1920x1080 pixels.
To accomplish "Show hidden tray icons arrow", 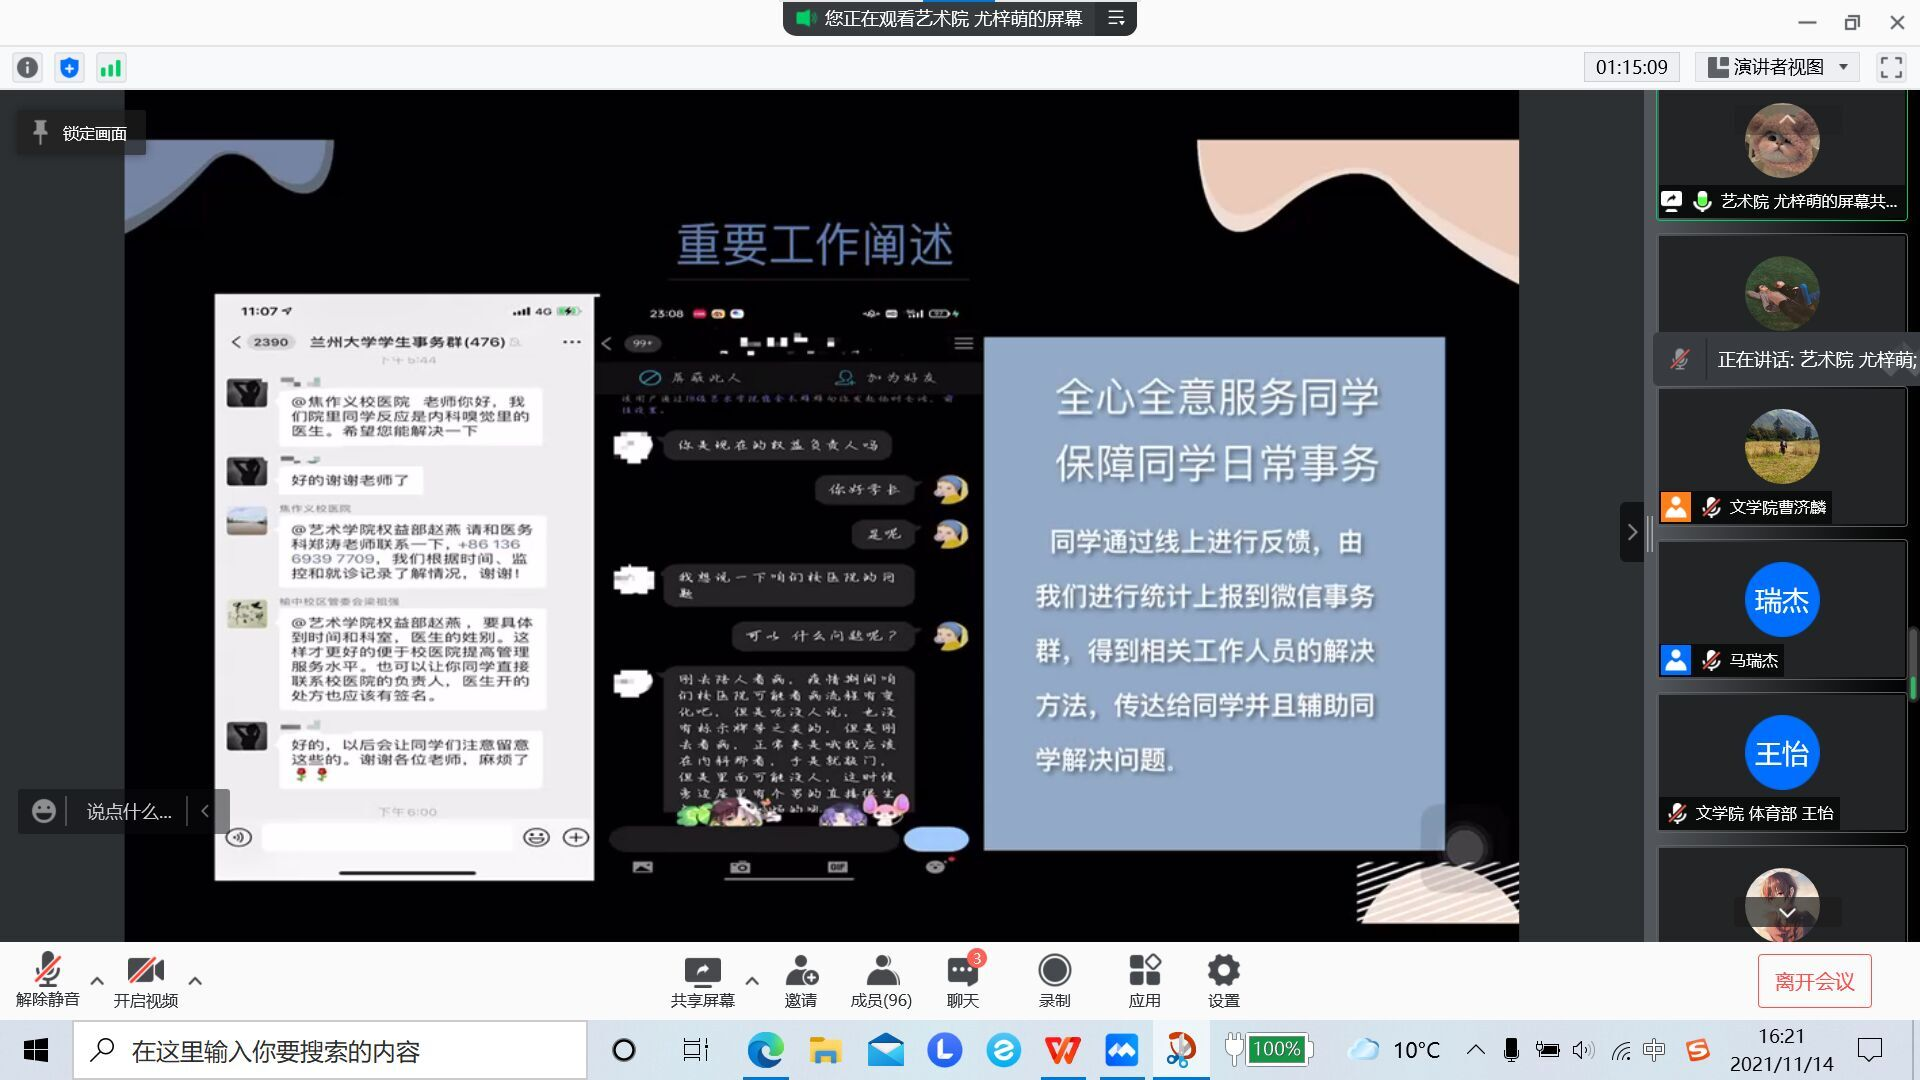I will (1475, 1050).
